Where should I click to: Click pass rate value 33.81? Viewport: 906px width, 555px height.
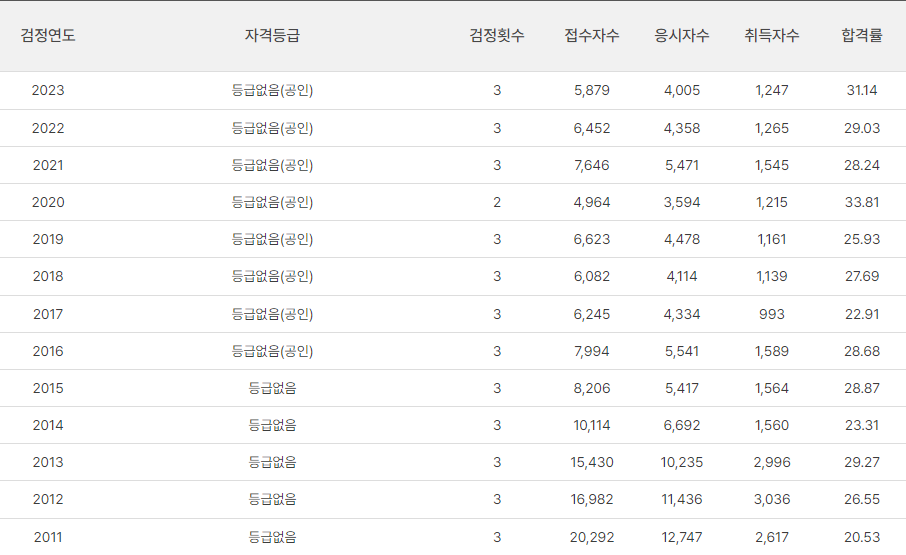[862, 202]
